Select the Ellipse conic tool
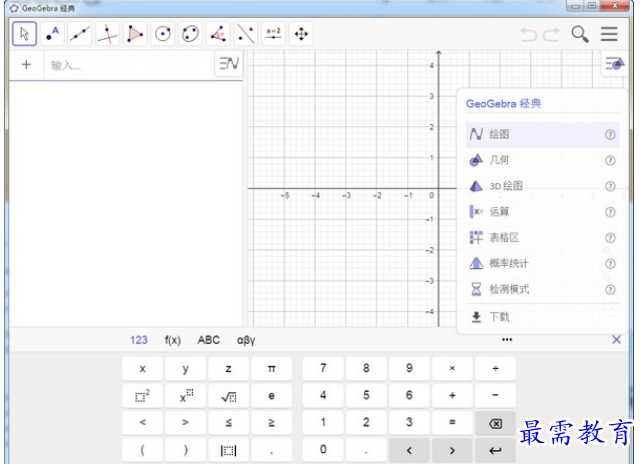Screen dimensions: 641x464 [191, 34]
